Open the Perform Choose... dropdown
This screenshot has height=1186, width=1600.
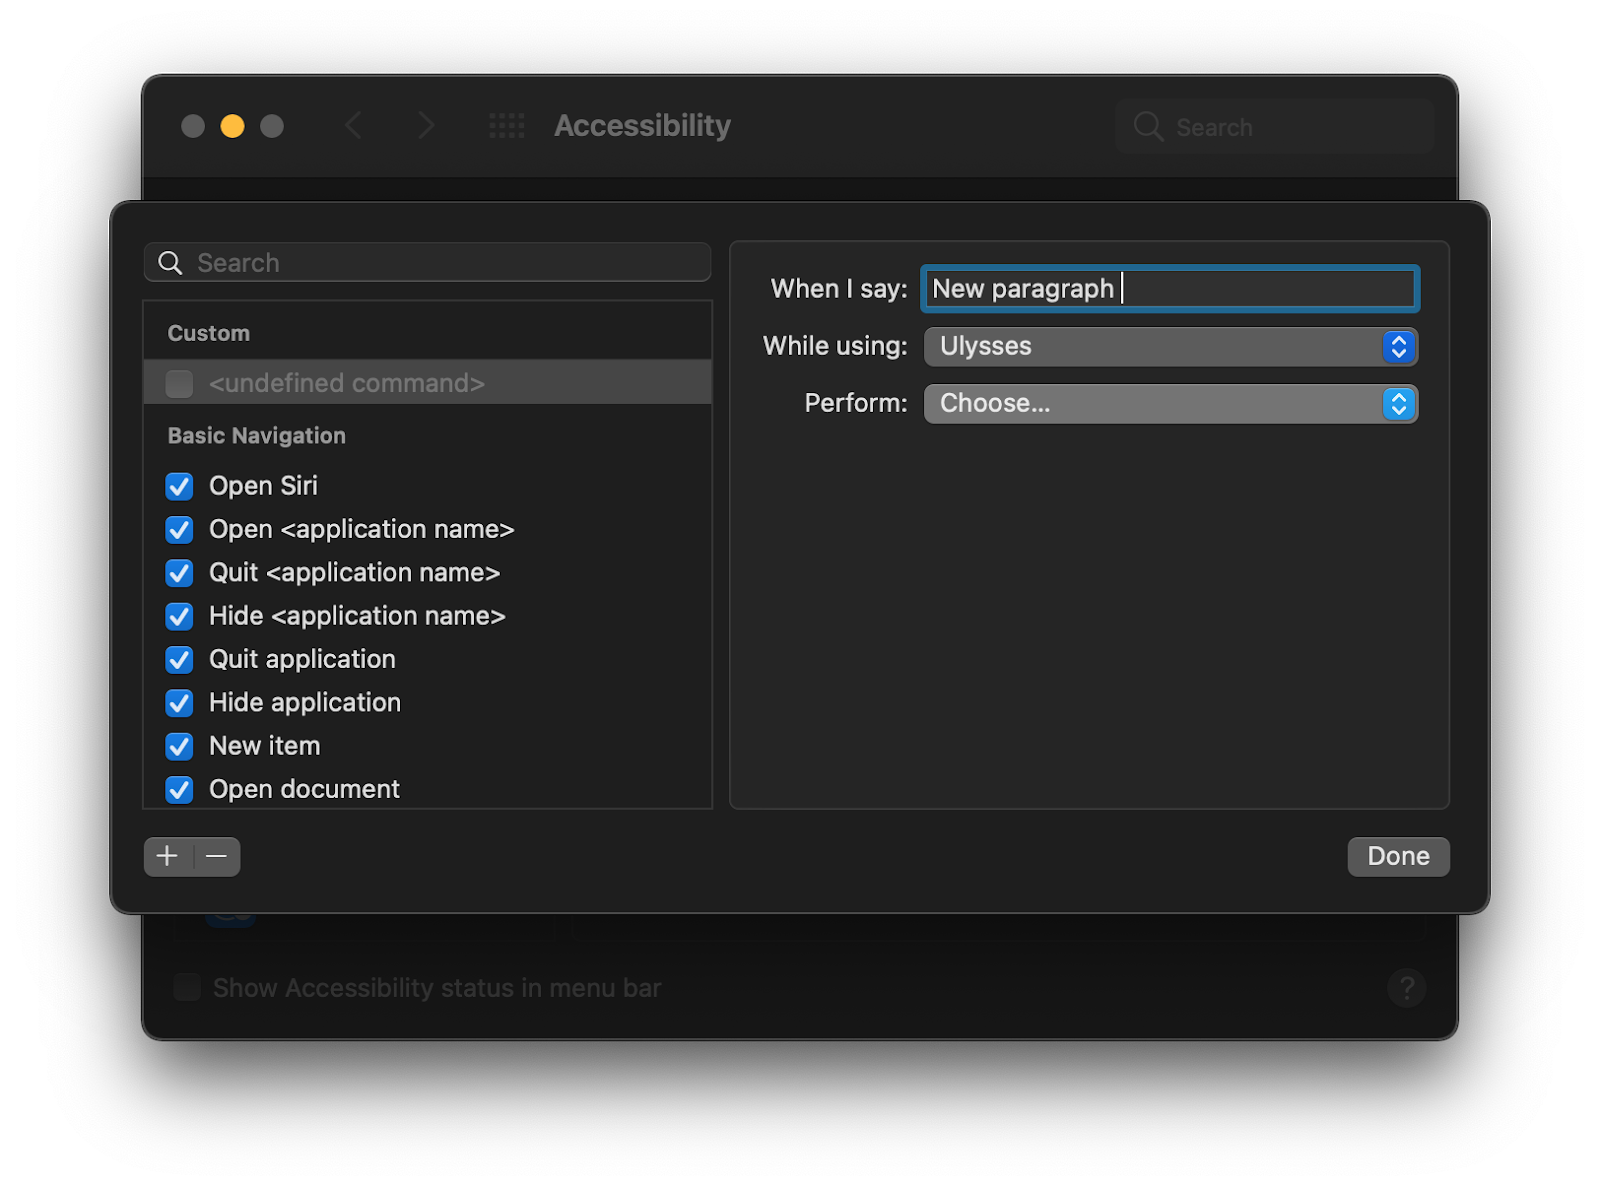coord(1170,404)
